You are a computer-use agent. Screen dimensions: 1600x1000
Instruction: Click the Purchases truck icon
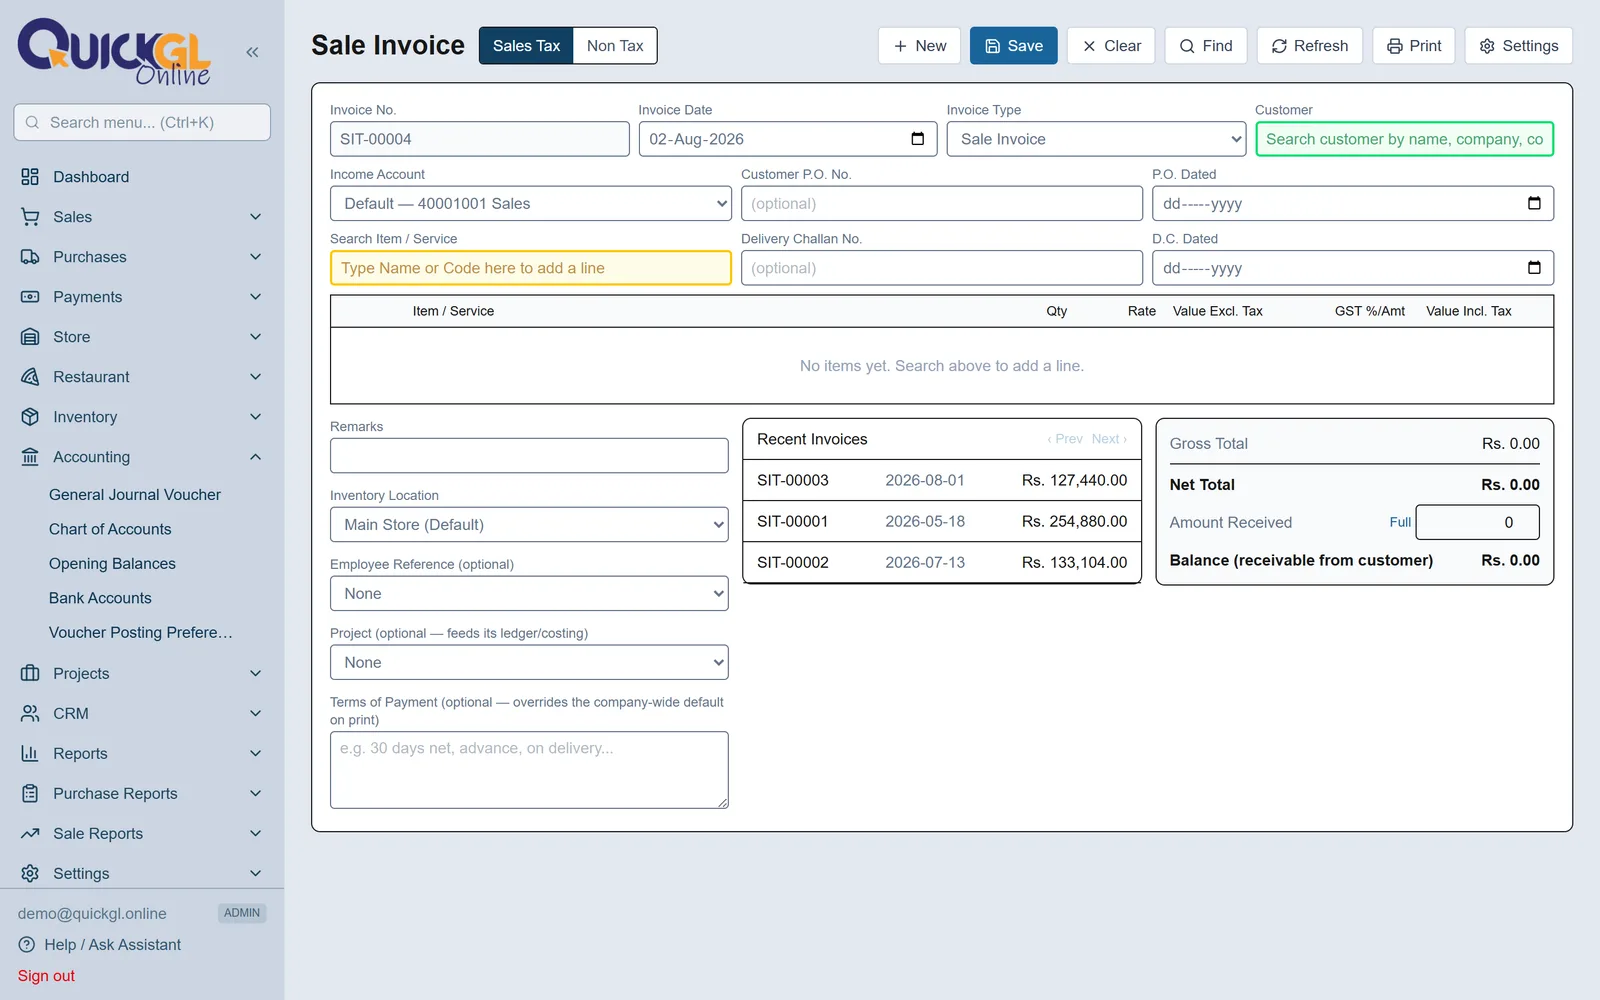click(30, 257)
